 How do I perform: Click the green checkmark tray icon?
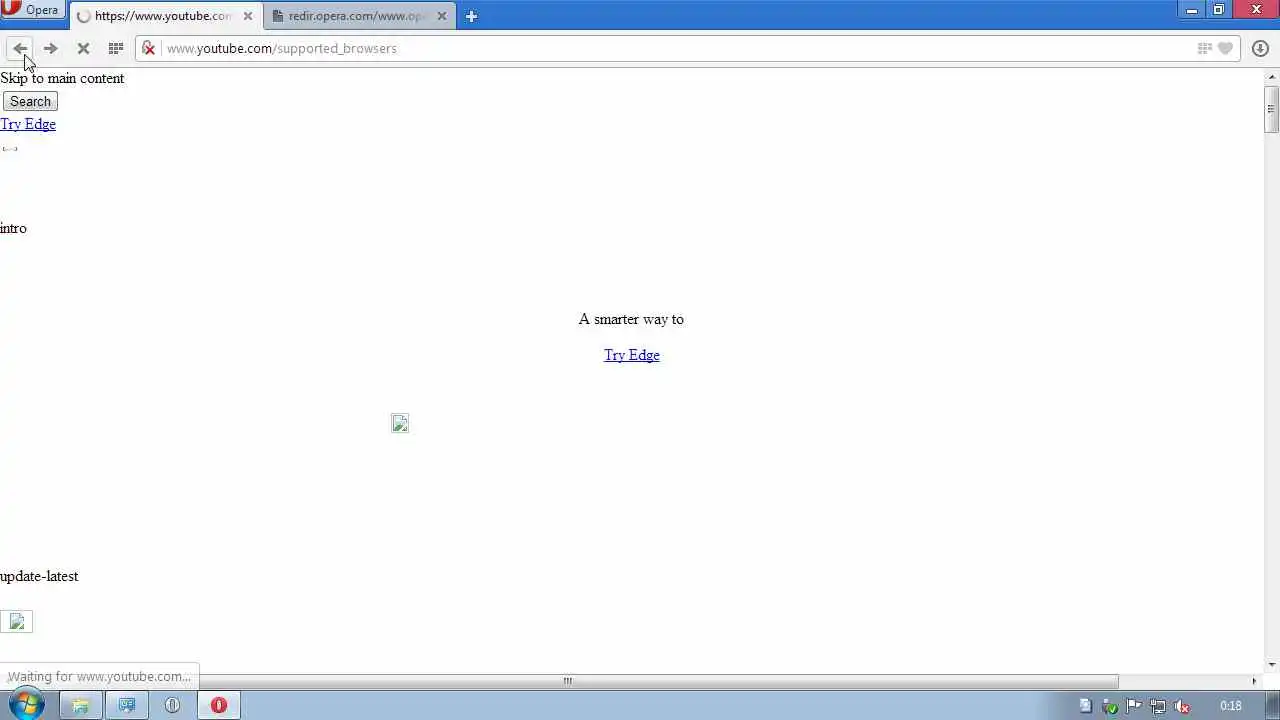(1110, 706)
